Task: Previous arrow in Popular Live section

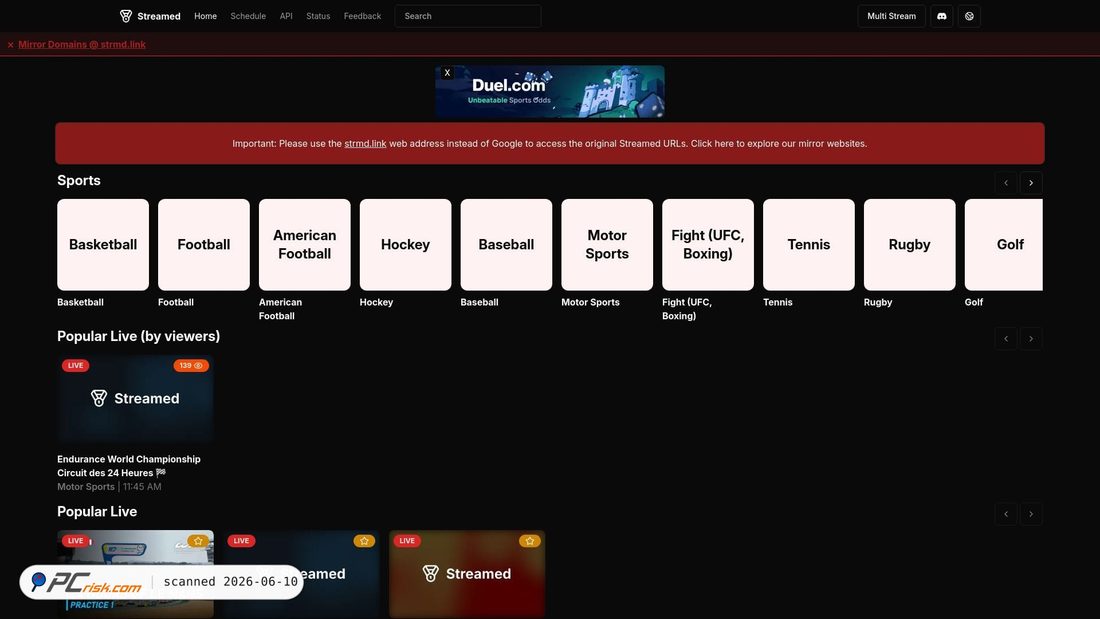Action: point(1006,514)
